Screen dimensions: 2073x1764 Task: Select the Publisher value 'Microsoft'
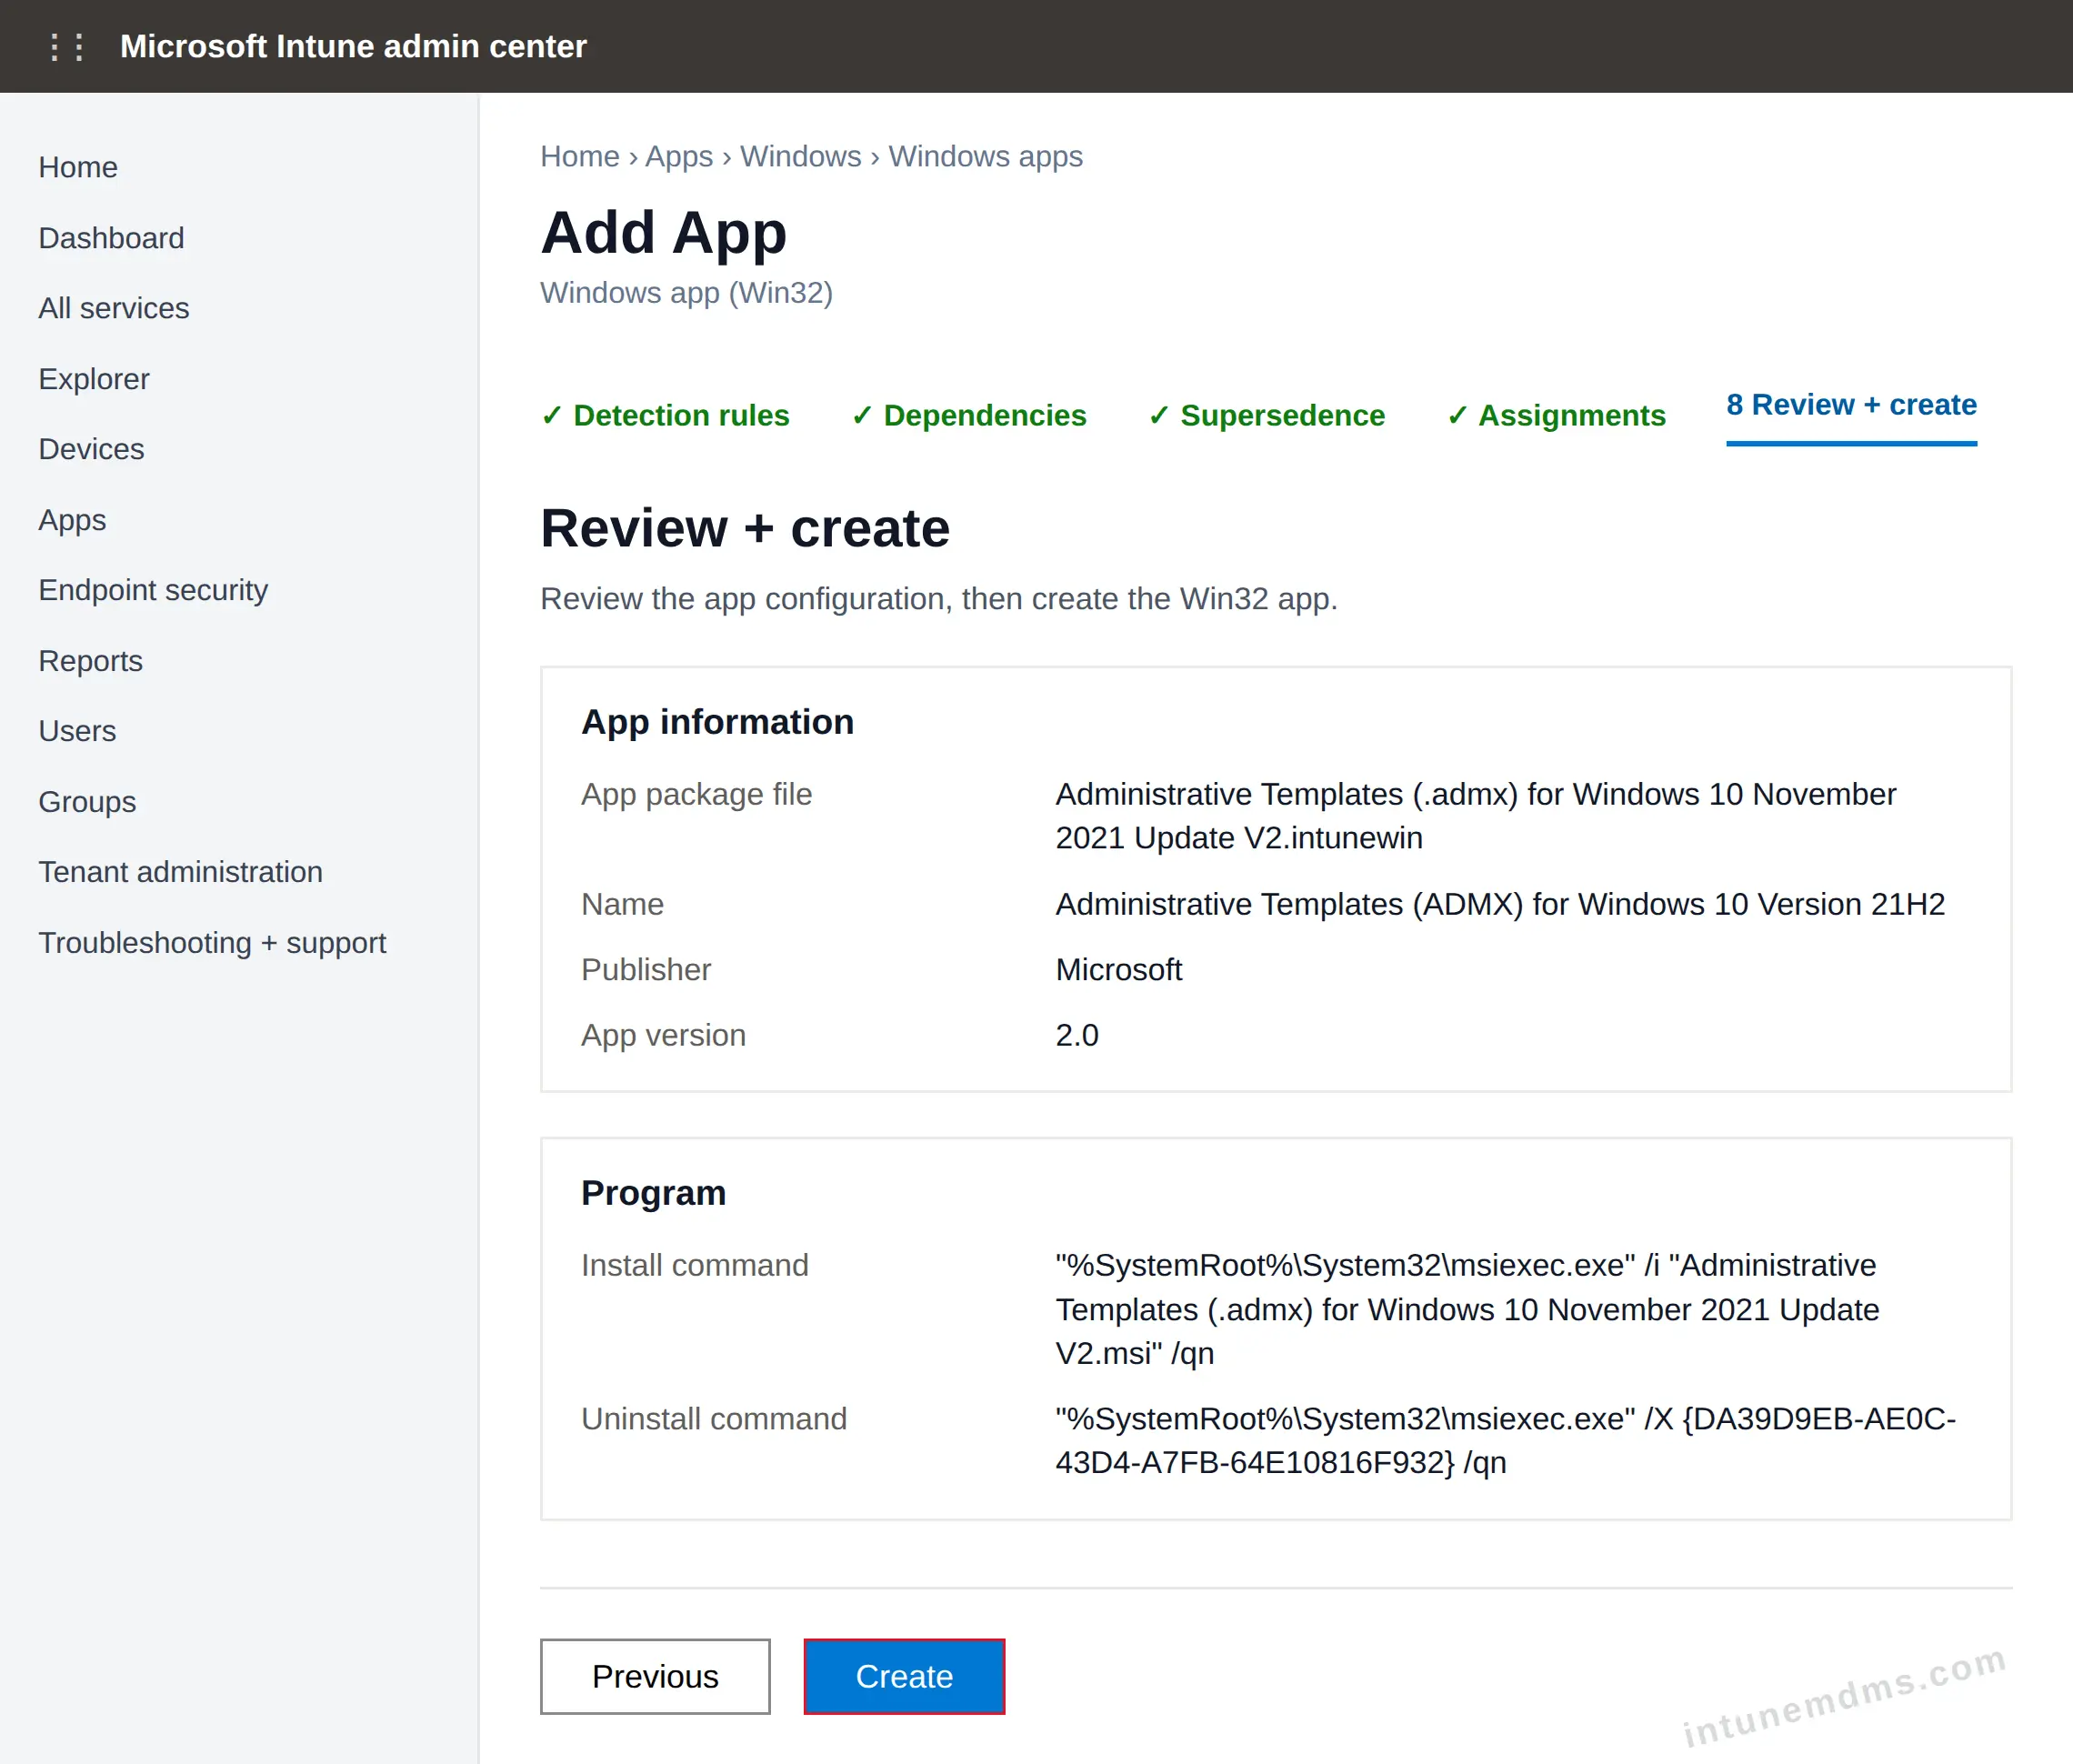point(1119,970)
